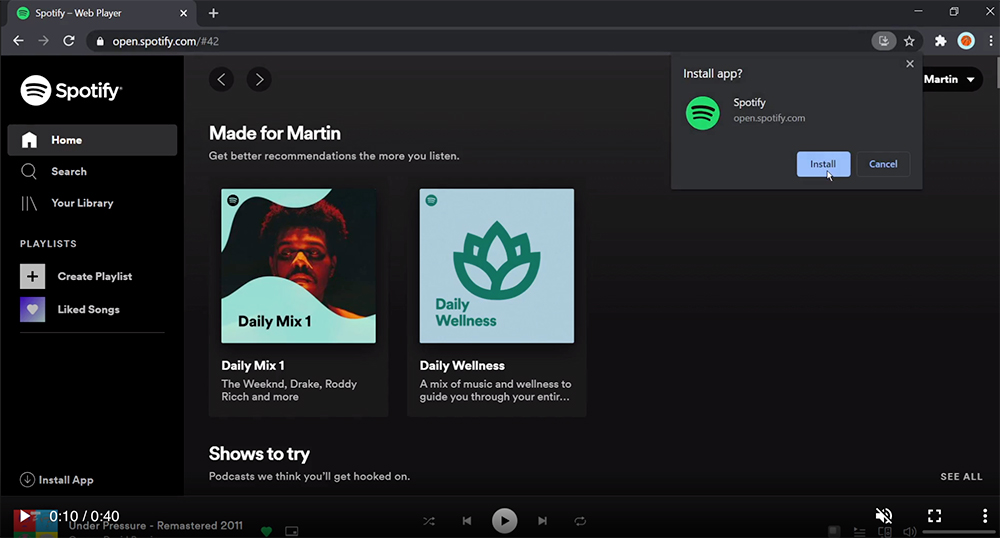Skip to previous track
Image resolution: width=1000 pixels, height=538 pixels.
click(x=467, y=521)
